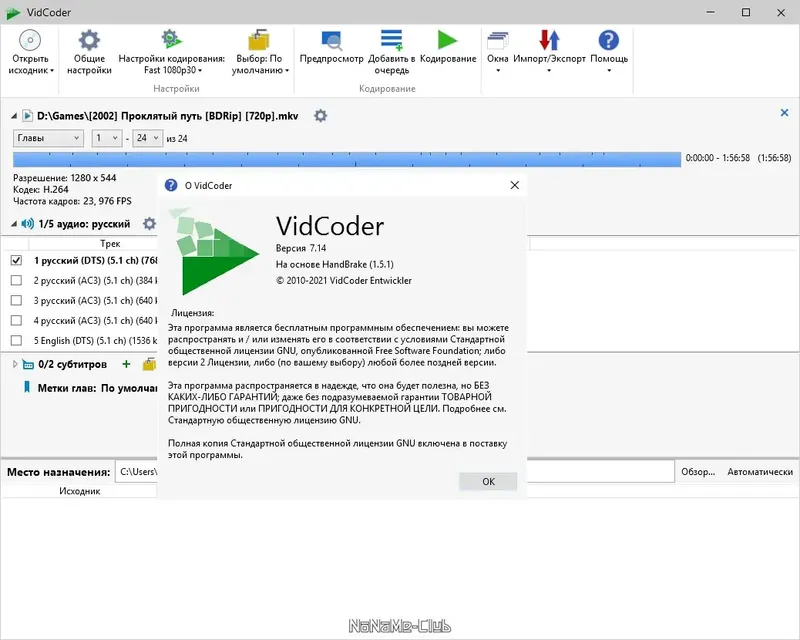Open Preview magnifier icon
The height and width of the screenshot is (640, 800).
click(x=332, y=40)
